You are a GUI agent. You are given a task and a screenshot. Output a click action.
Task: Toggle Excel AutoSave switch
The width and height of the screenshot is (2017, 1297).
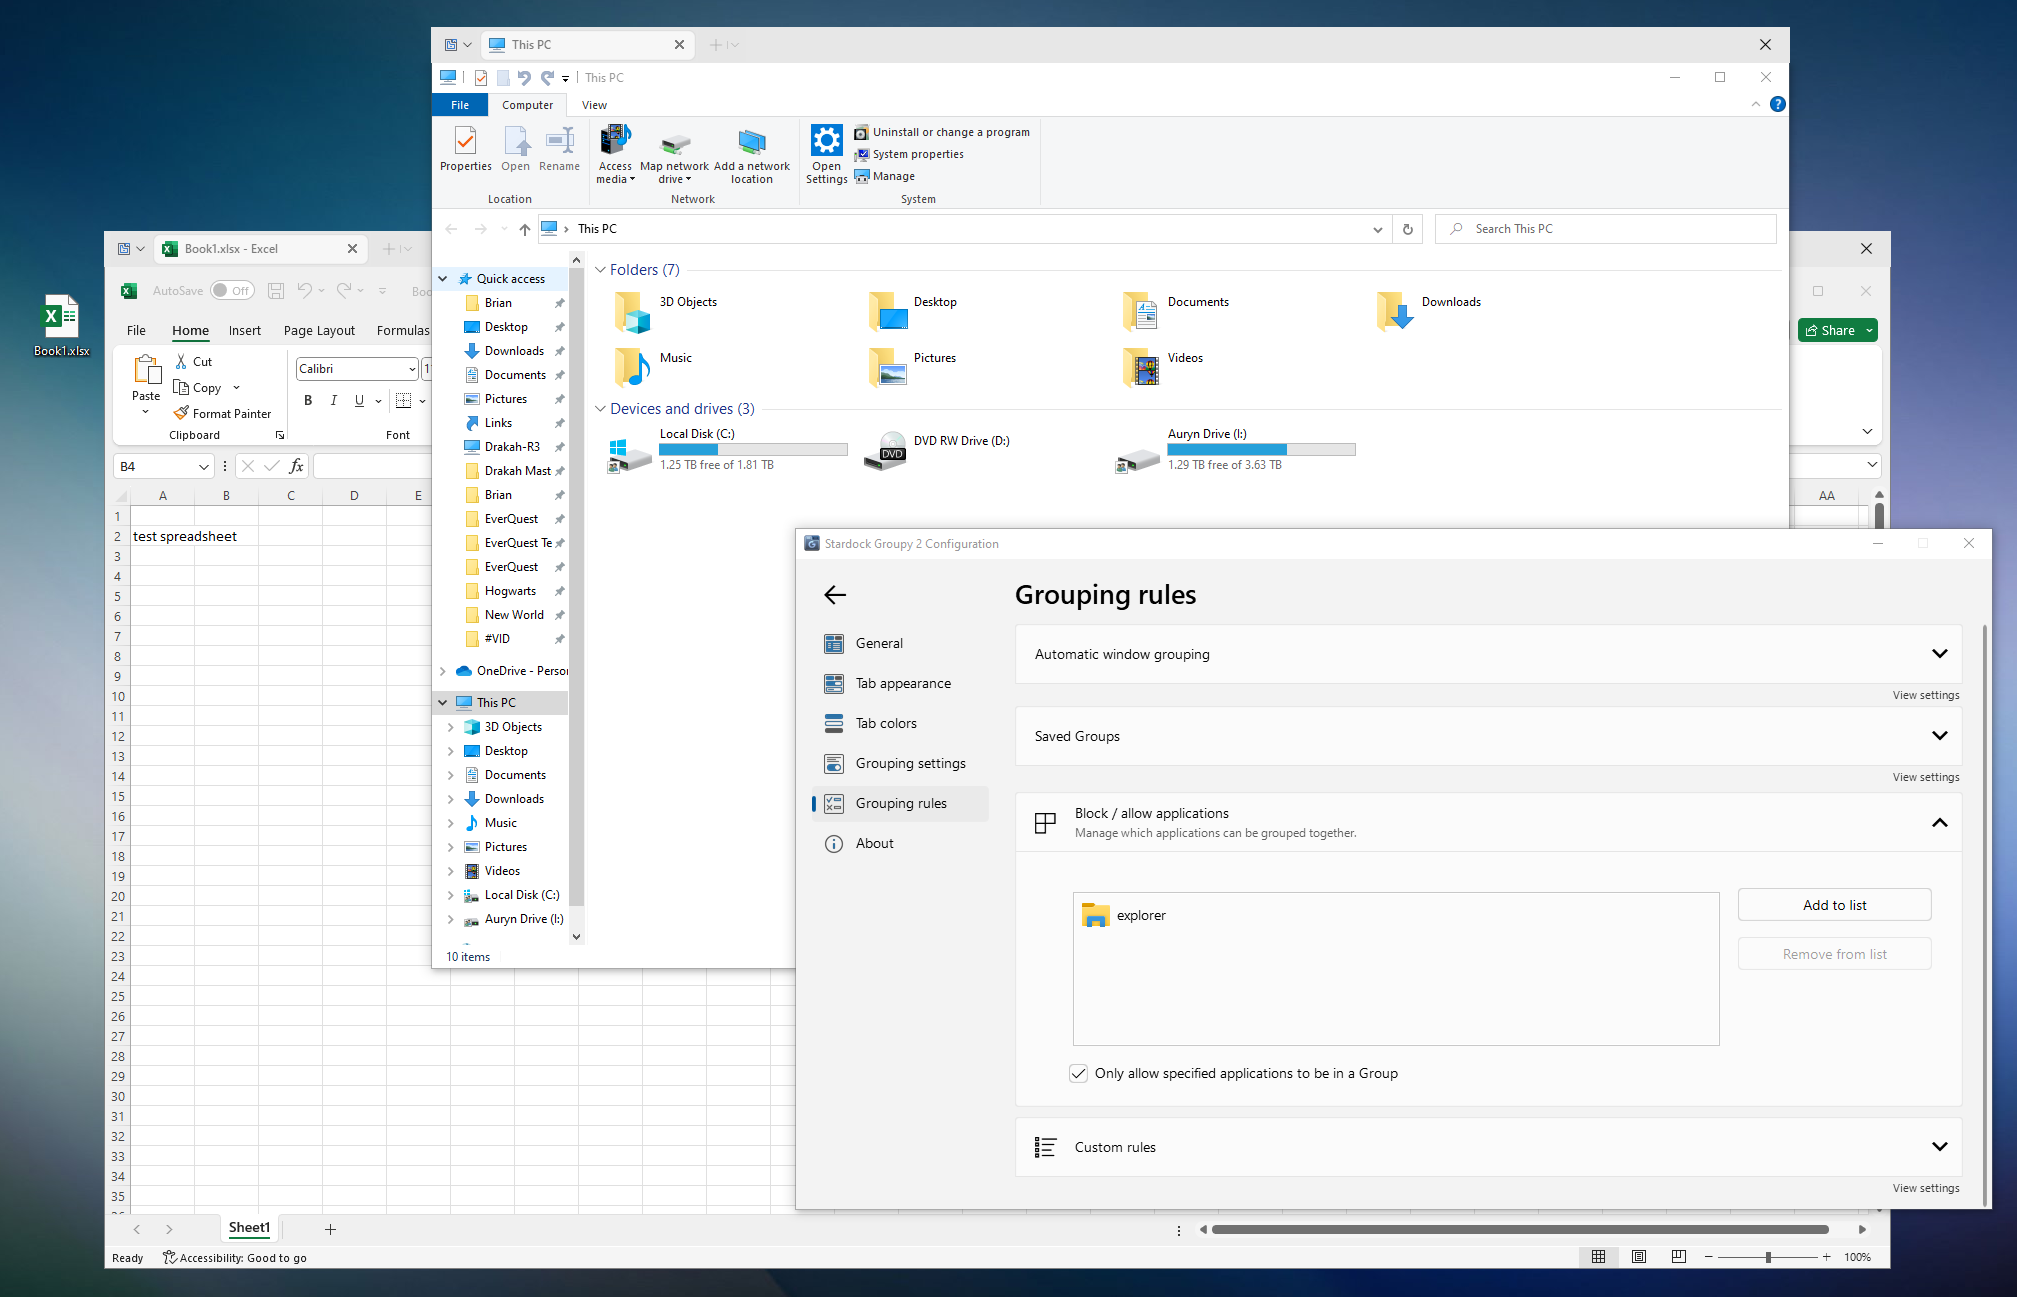pos(232,291)
